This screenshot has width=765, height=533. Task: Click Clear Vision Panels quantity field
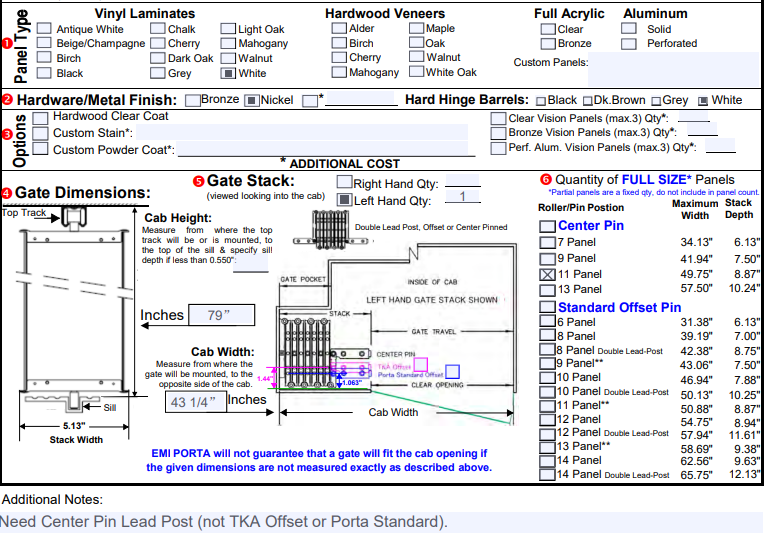(x=694, y=117)
